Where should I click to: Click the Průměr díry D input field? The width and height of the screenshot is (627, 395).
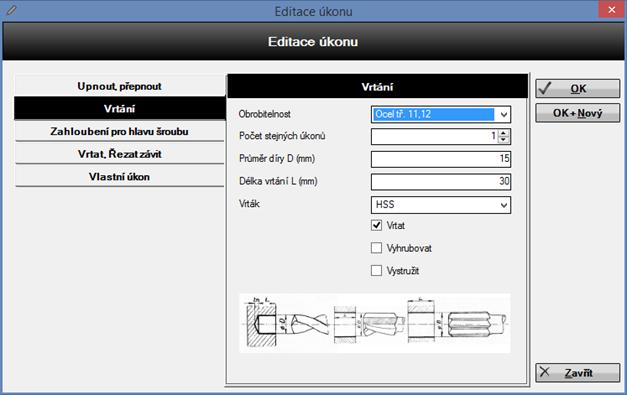441,159
